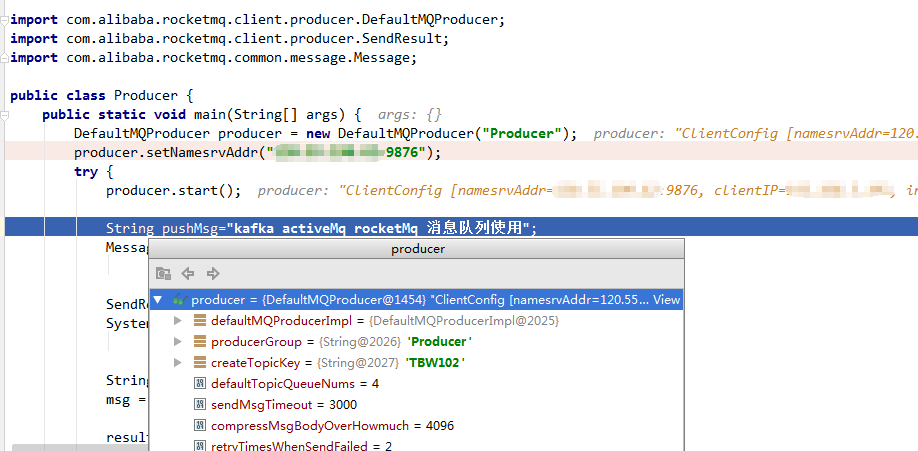Select the retryTimesWhenSendFailed = 2 row
This screenshot has width=918, height=451.
(416, 445)
